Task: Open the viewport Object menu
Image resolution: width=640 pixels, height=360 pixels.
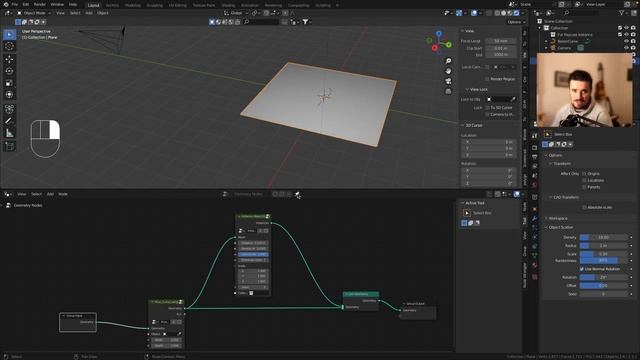Action: [x=103, y=13]
